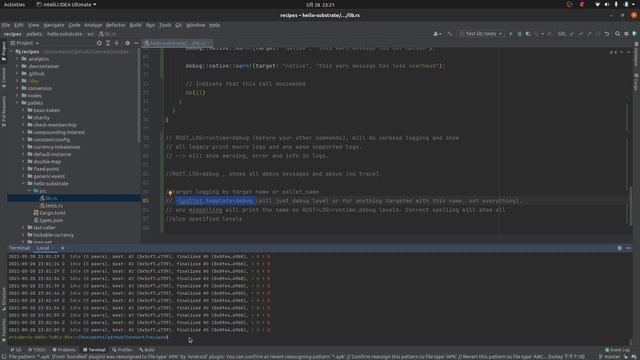Screen dimensions: 640x360
Task: Click the src breadcrumb in navigation bar
Action: 91,34
